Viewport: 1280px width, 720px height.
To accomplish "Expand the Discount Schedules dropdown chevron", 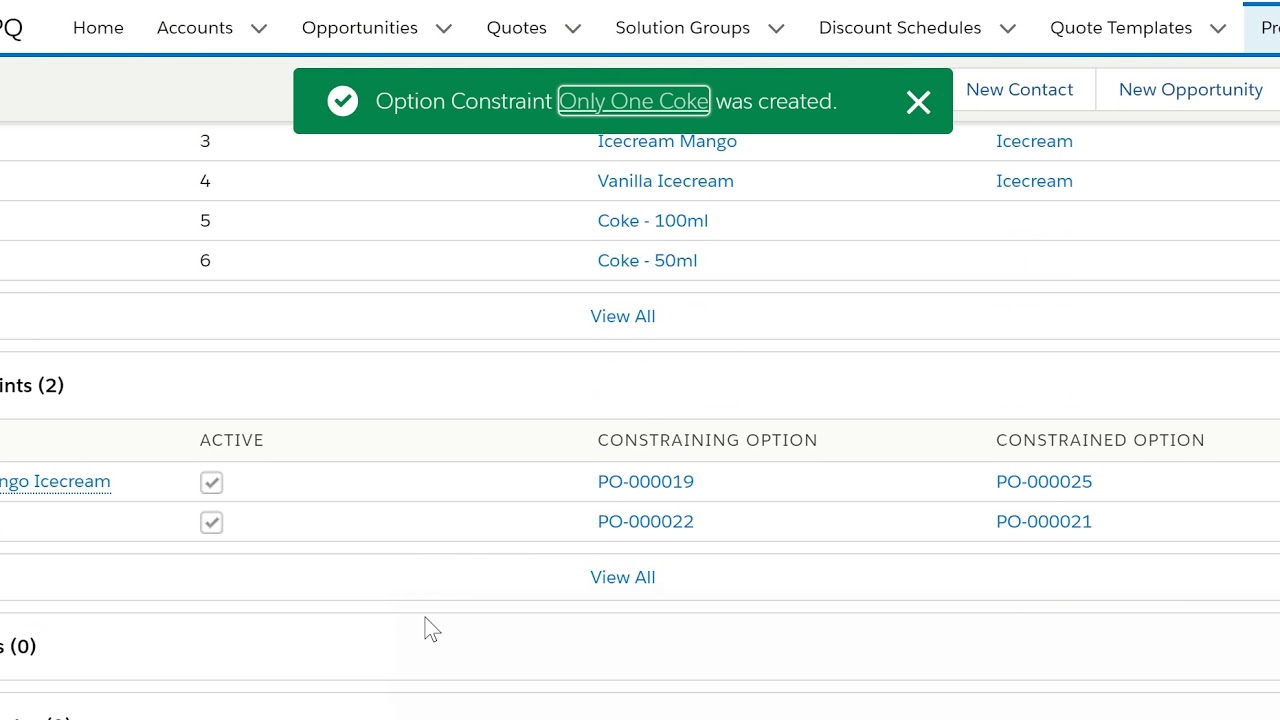I will click(1008, 28).
